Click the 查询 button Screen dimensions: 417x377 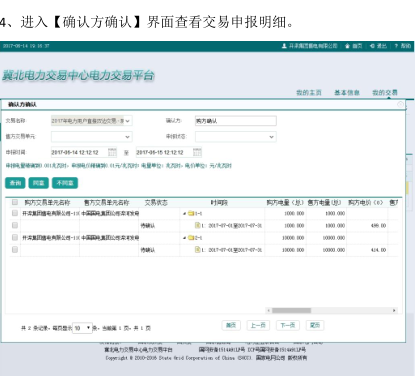click(15, 183)
